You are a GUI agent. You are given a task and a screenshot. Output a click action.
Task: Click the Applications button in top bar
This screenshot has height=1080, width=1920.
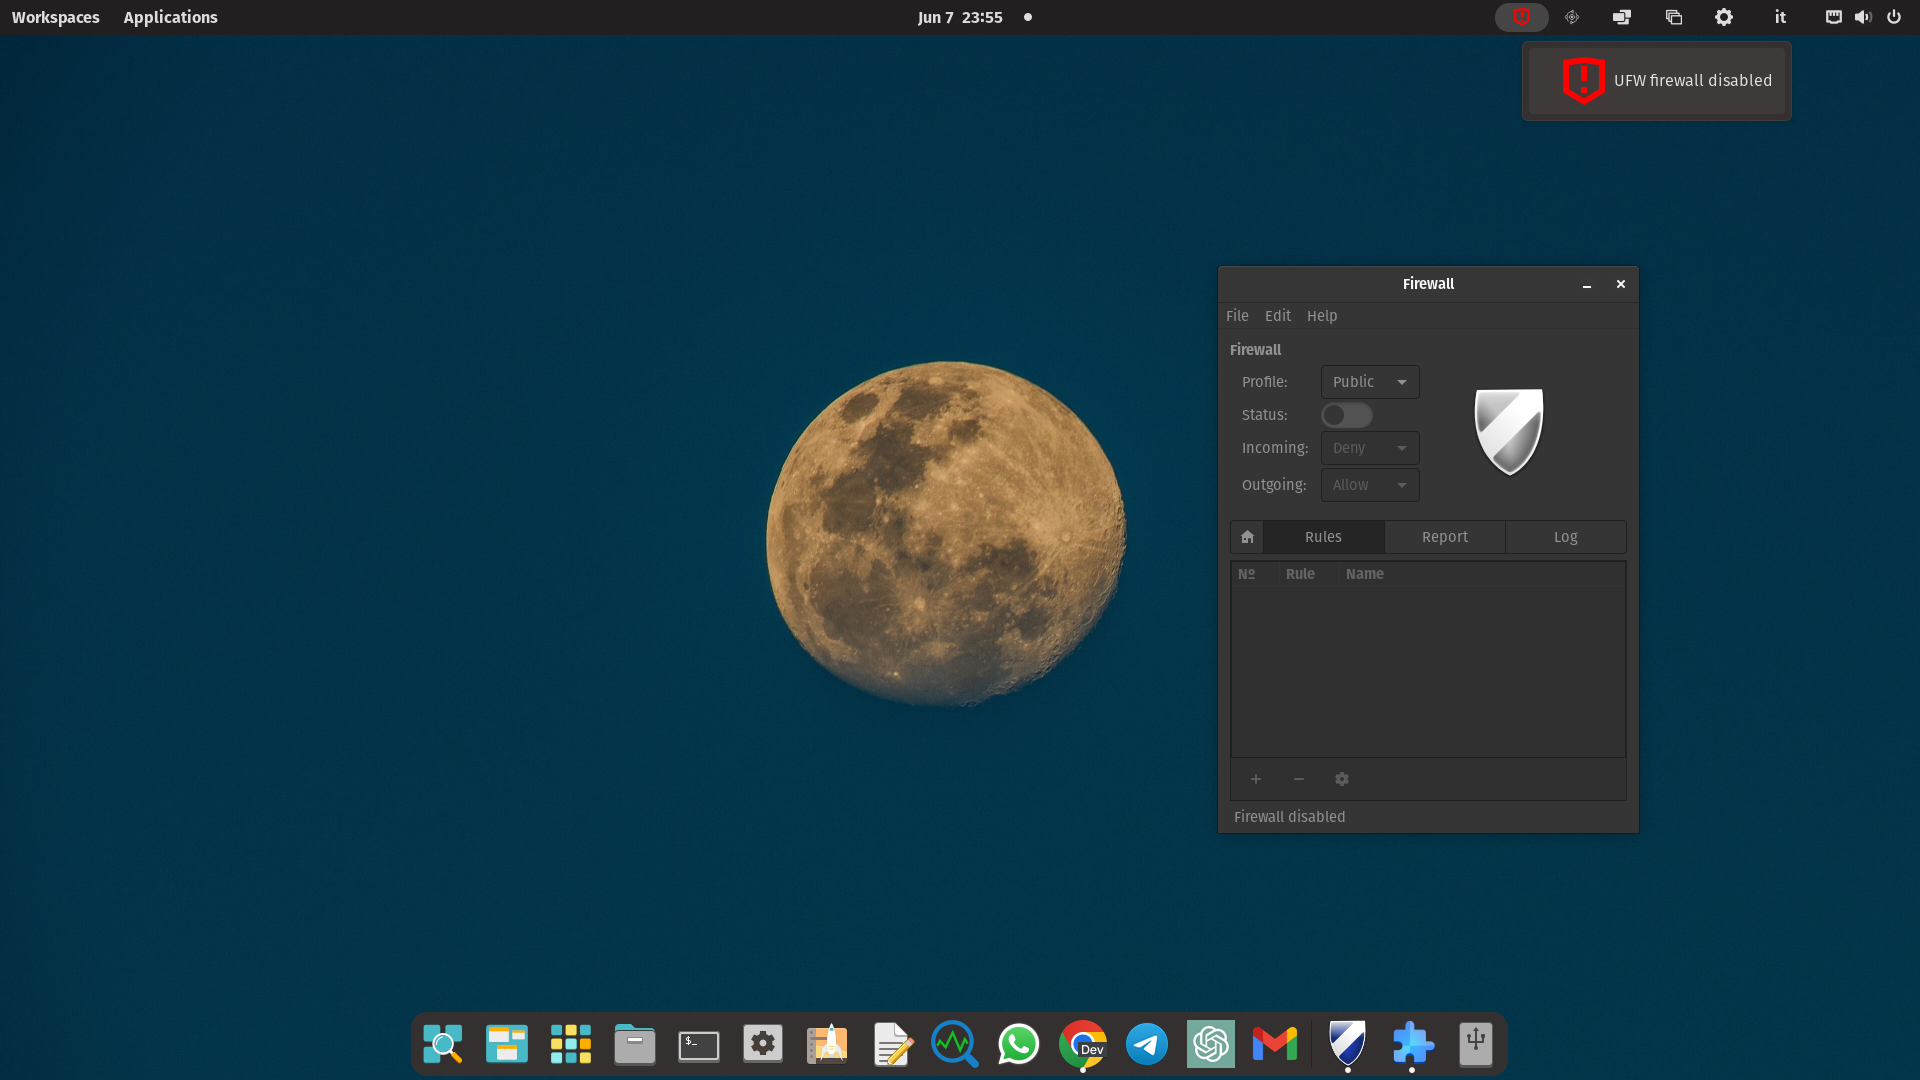pyautogui.click(x=170, y=17)
